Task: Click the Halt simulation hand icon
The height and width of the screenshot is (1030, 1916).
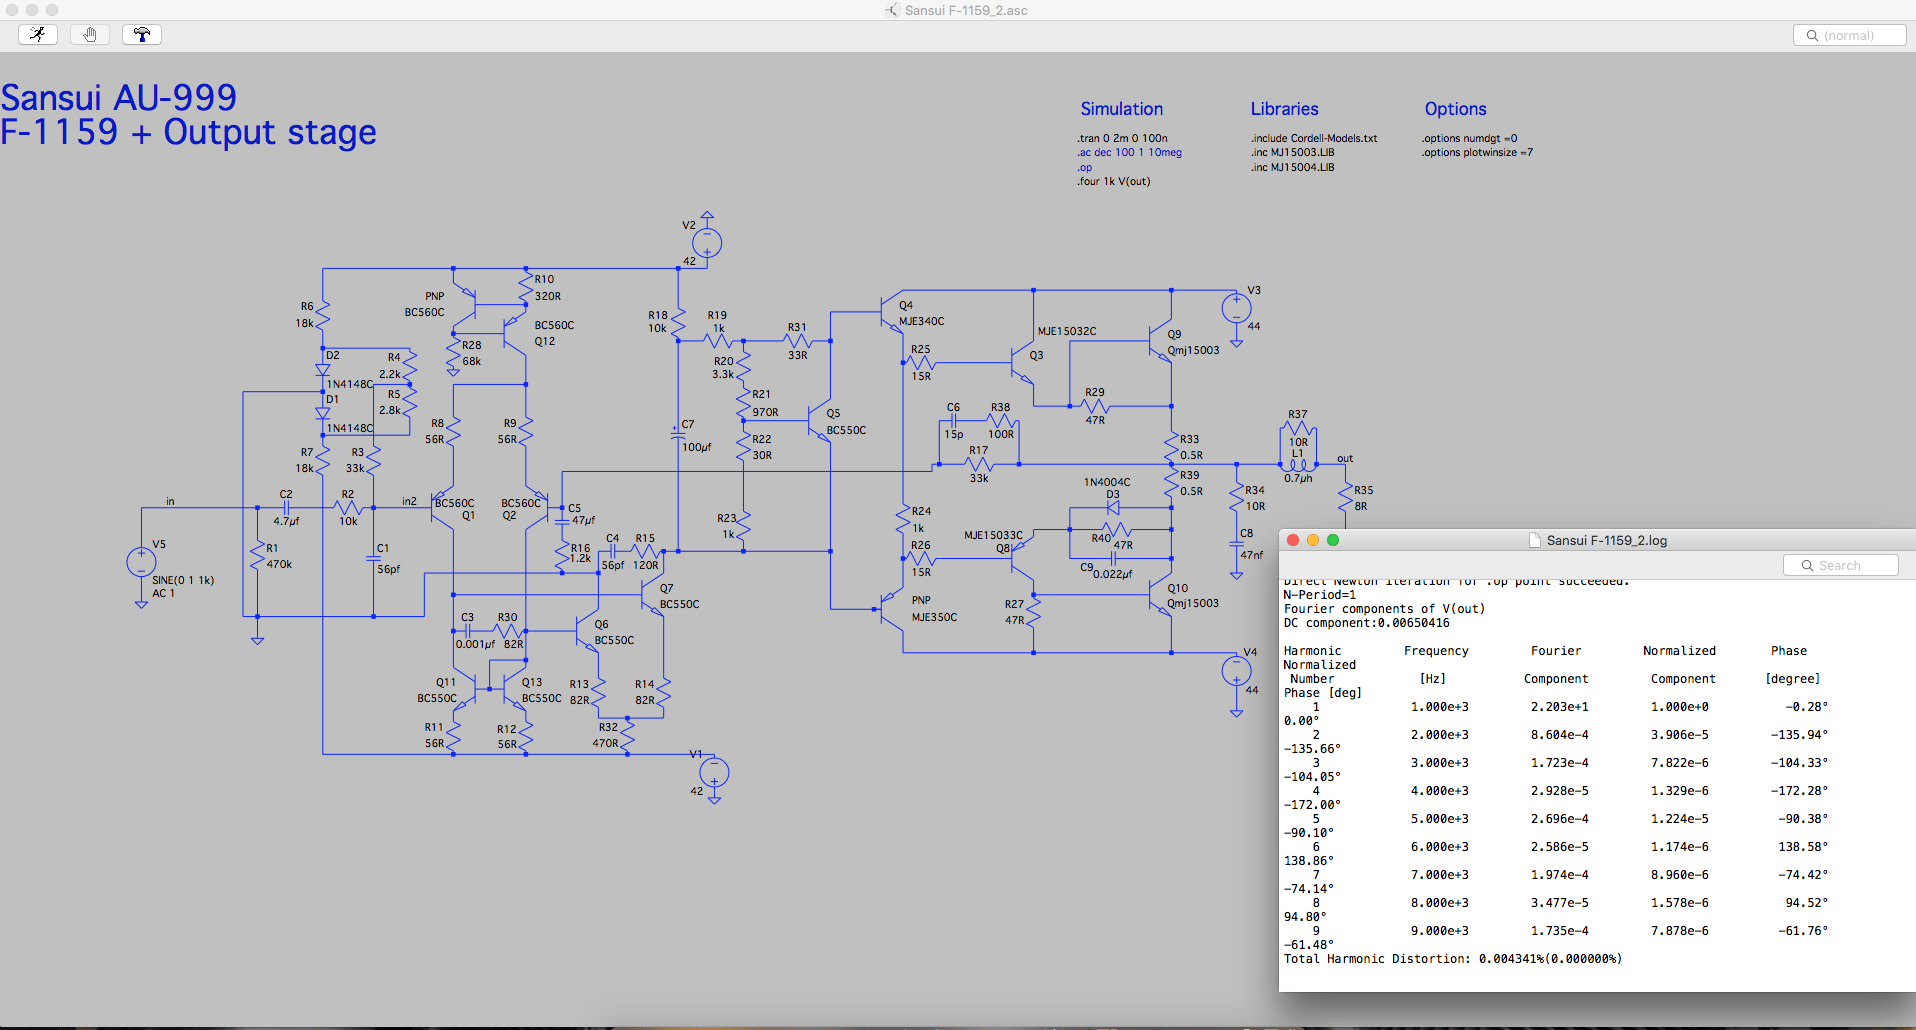Action: click(x=90, y=35)
